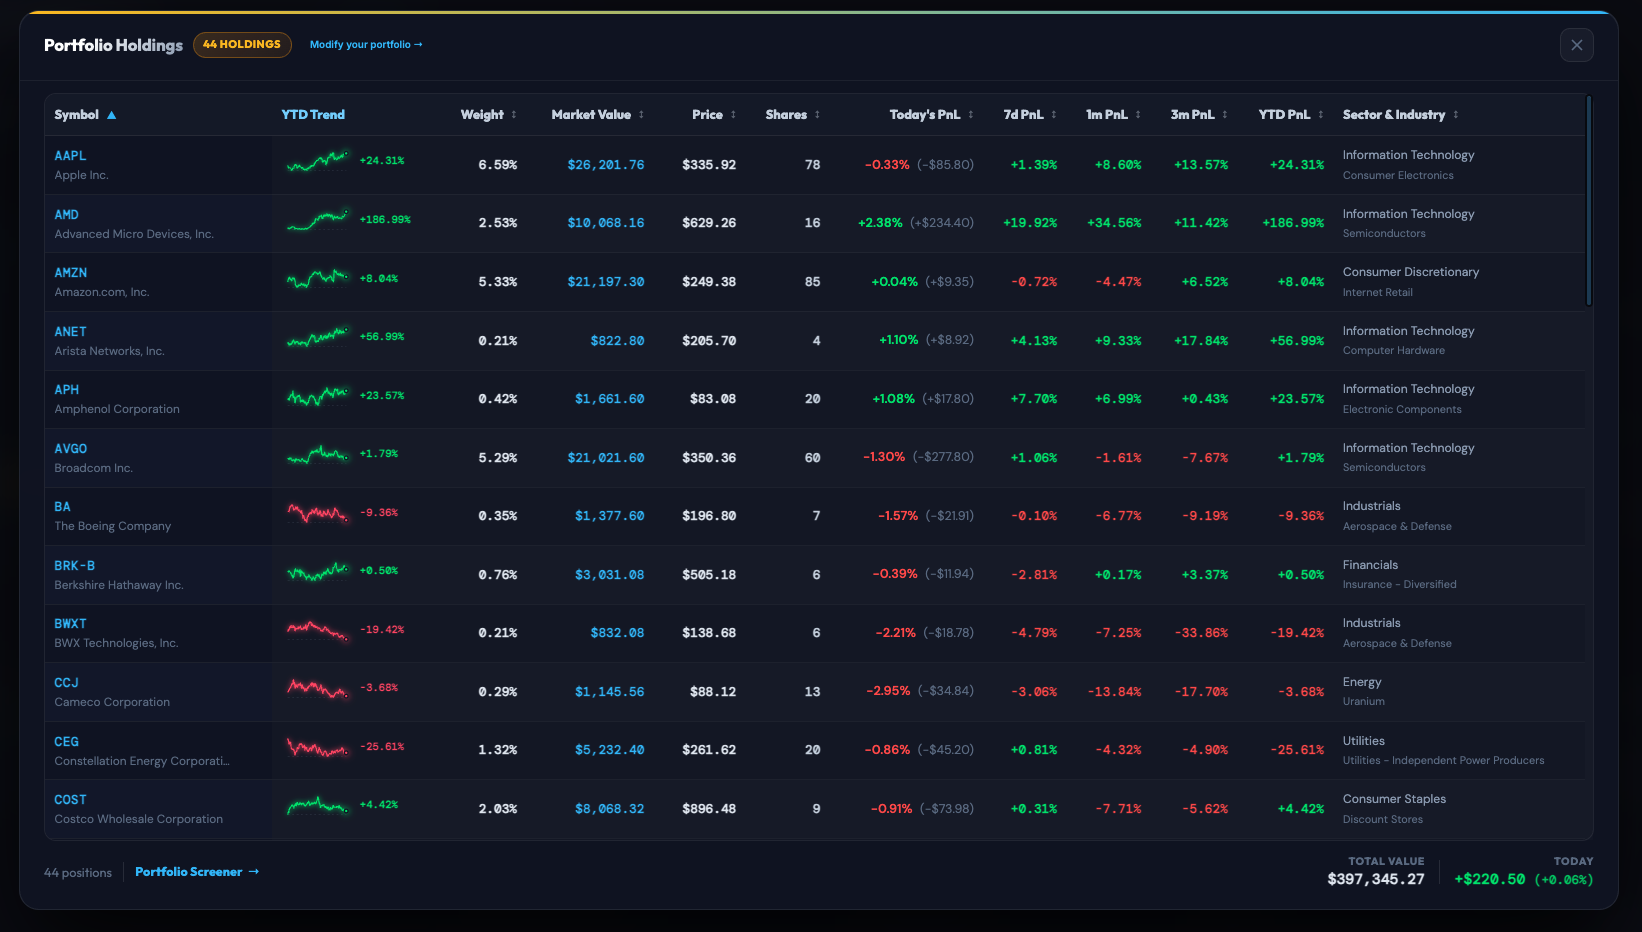Sort by Market Value sort icon

click(x=641, y=115)
